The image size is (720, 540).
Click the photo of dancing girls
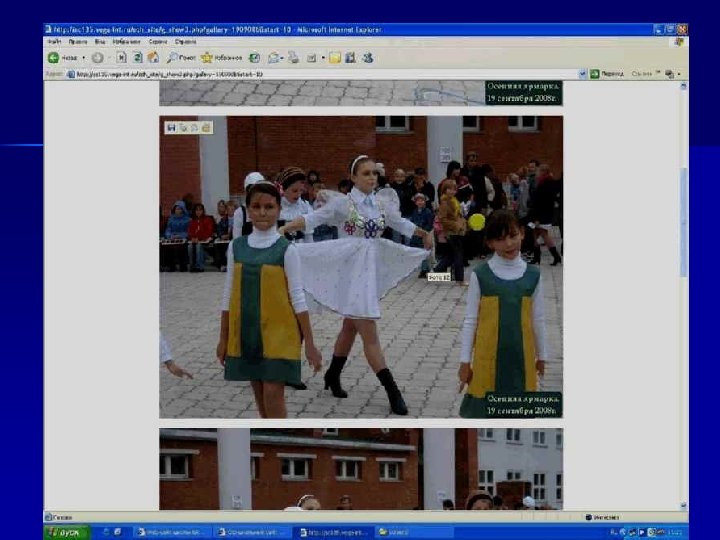tap(361, 267)
